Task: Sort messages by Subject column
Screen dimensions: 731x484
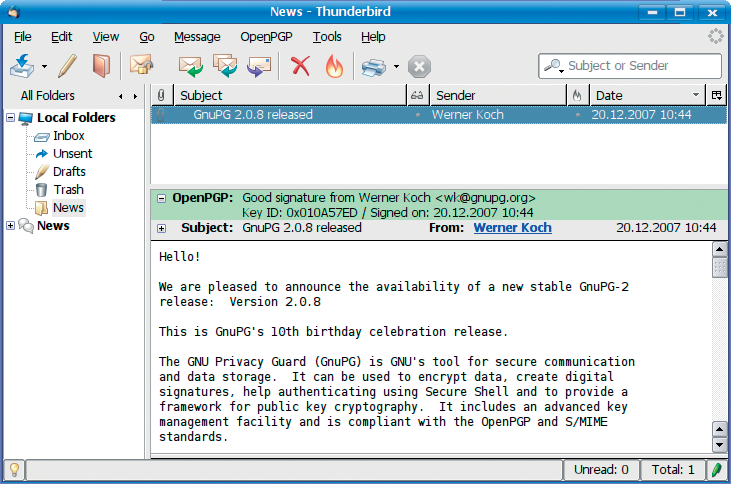Action: [290, 96]
